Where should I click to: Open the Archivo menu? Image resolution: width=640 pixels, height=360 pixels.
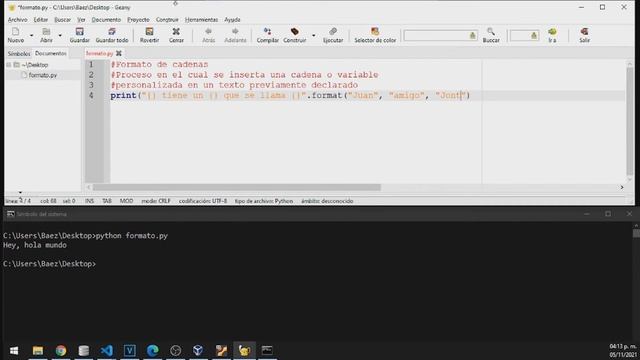coord(18,20)
